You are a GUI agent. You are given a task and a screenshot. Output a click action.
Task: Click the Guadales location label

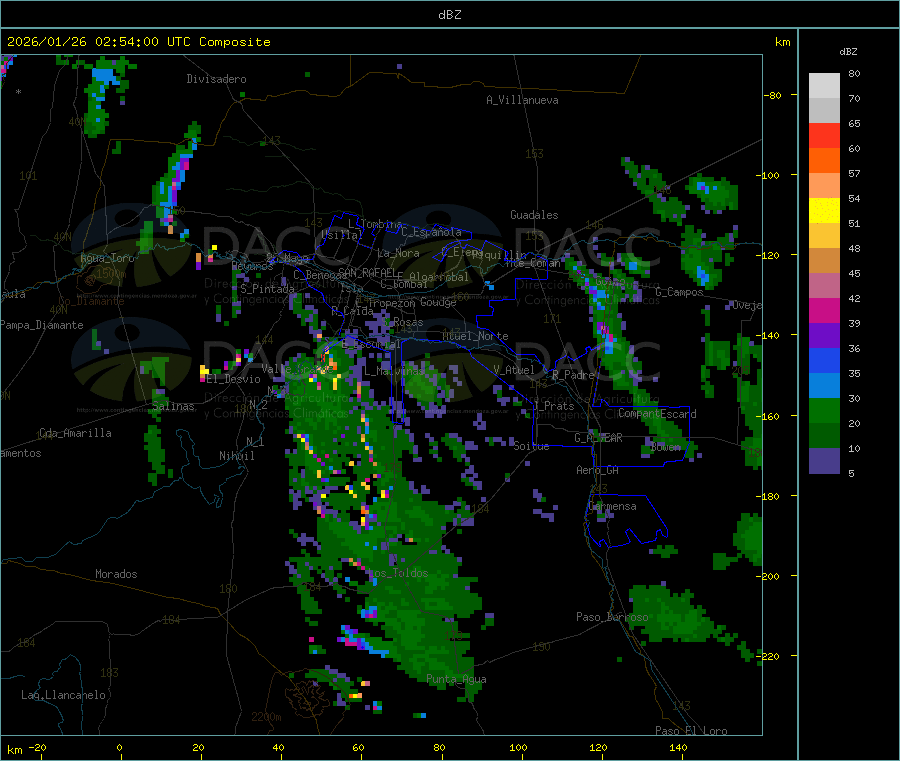(534, 215)
